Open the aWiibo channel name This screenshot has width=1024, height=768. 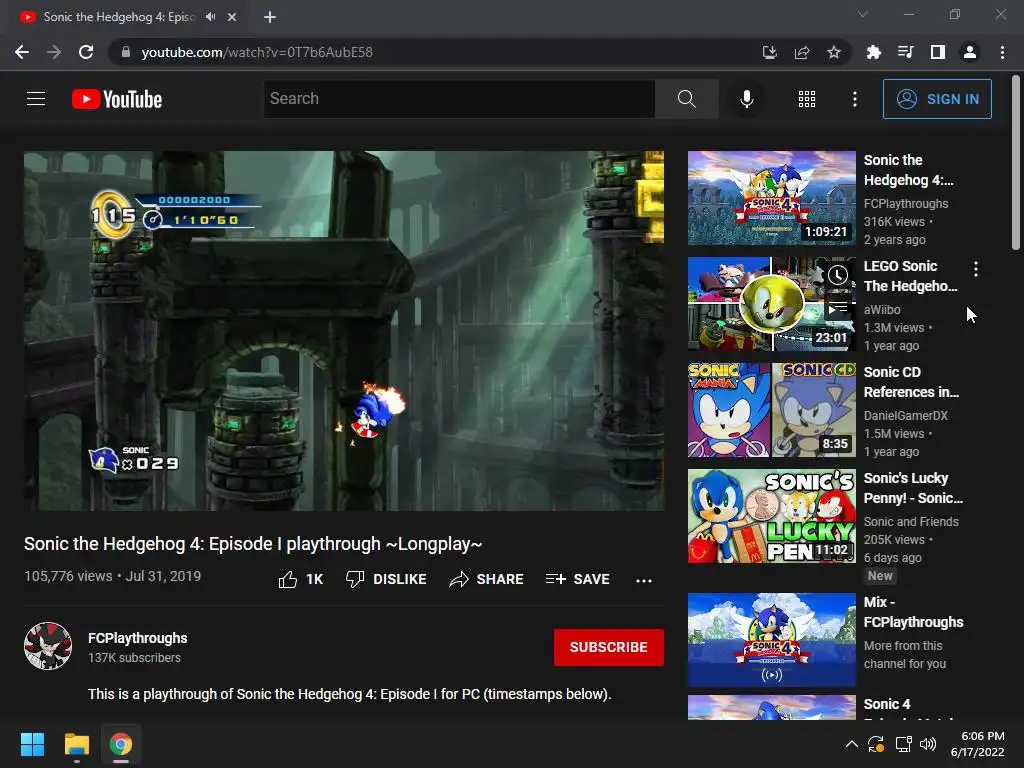coord(882,310)
